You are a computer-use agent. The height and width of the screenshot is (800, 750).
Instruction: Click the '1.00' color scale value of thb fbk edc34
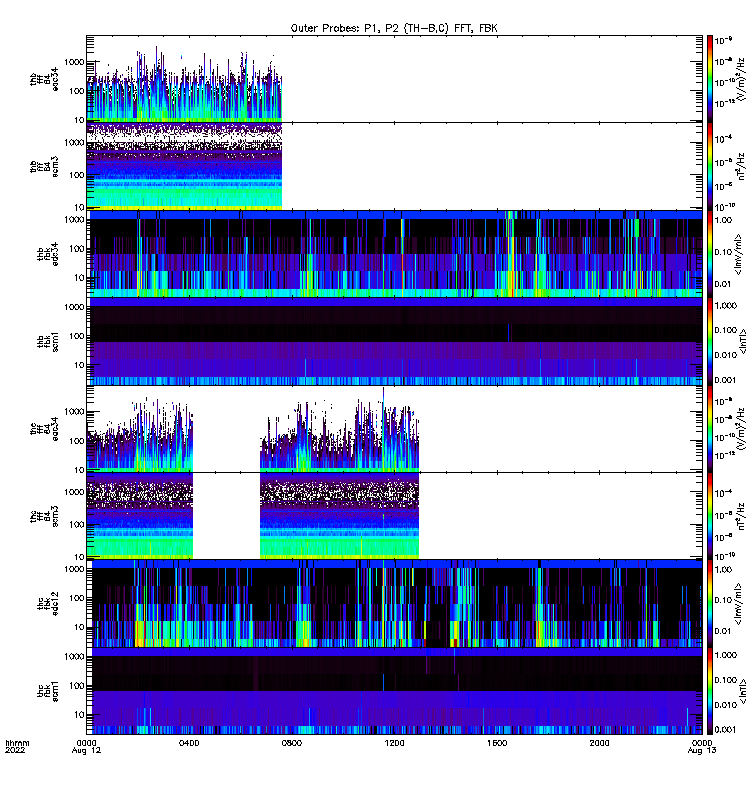click(x=723, y=220)
